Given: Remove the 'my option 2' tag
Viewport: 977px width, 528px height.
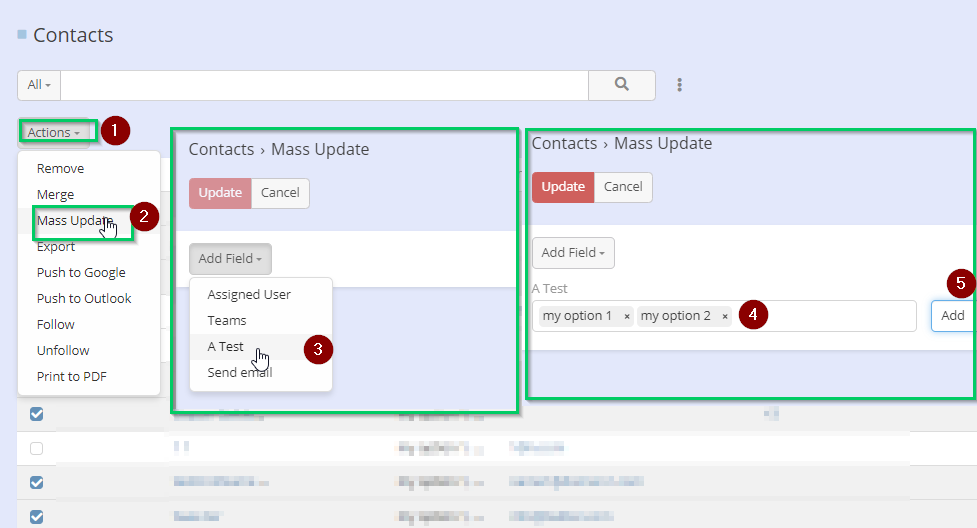Looking at the screenshot, I should 725,316.
